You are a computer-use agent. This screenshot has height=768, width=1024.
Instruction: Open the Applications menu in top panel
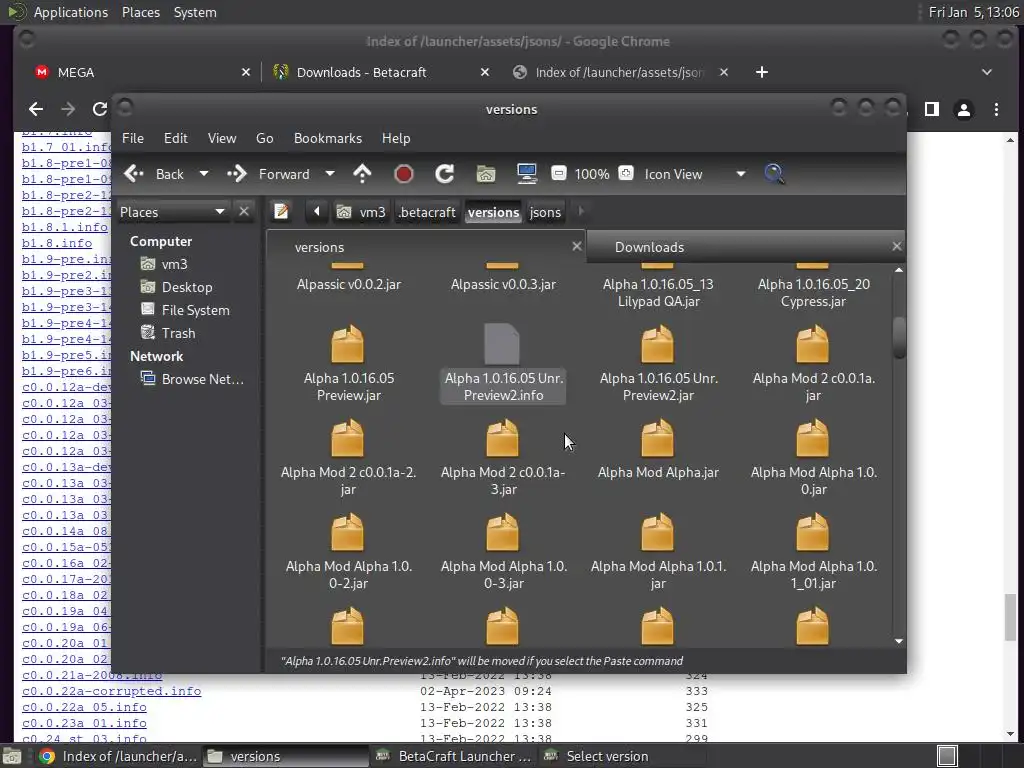click(71, 12)
